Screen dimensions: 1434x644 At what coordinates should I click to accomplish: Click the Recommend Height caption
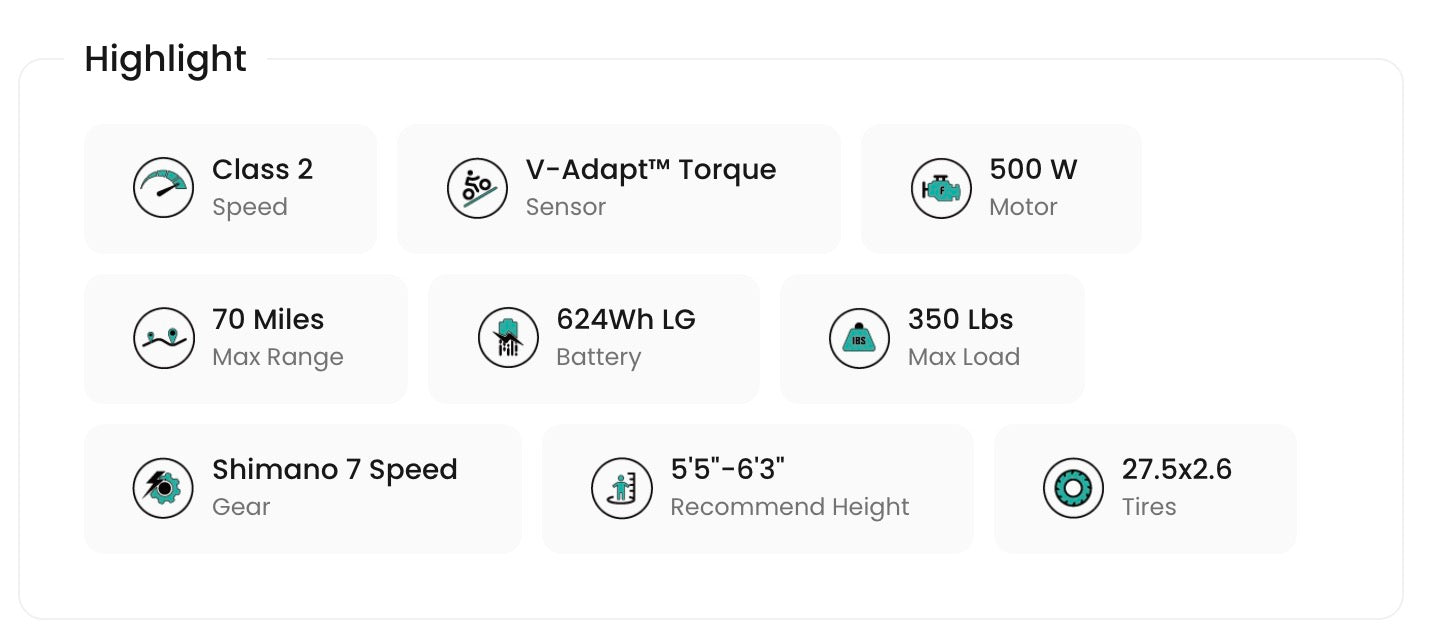pyautogui.click(x=789, y=507)
